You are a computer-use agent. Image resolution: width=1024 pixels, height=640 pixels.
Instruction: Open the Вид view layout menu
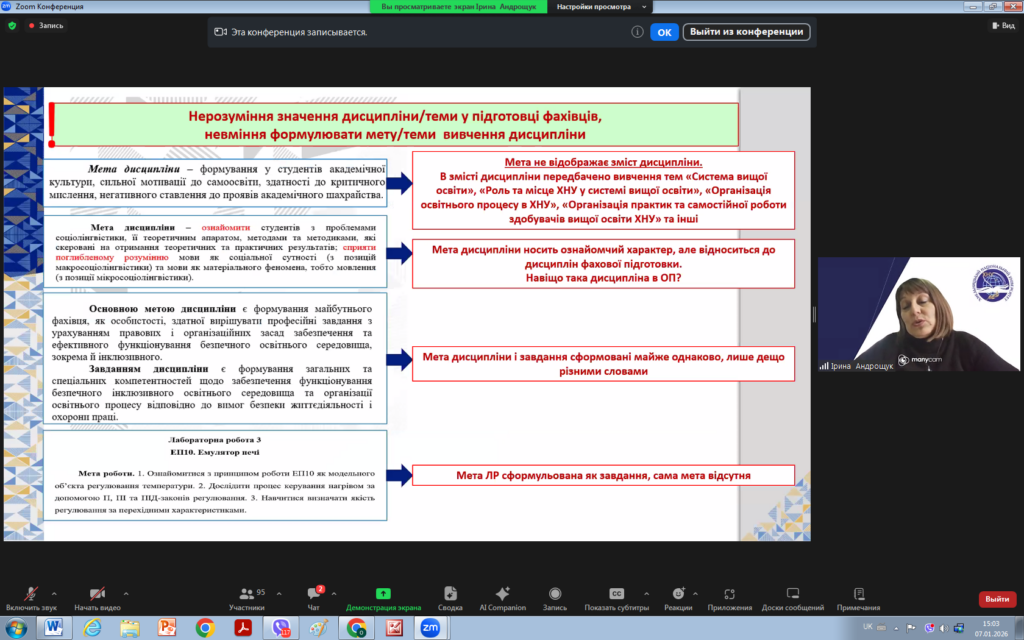pos(1002,26)
